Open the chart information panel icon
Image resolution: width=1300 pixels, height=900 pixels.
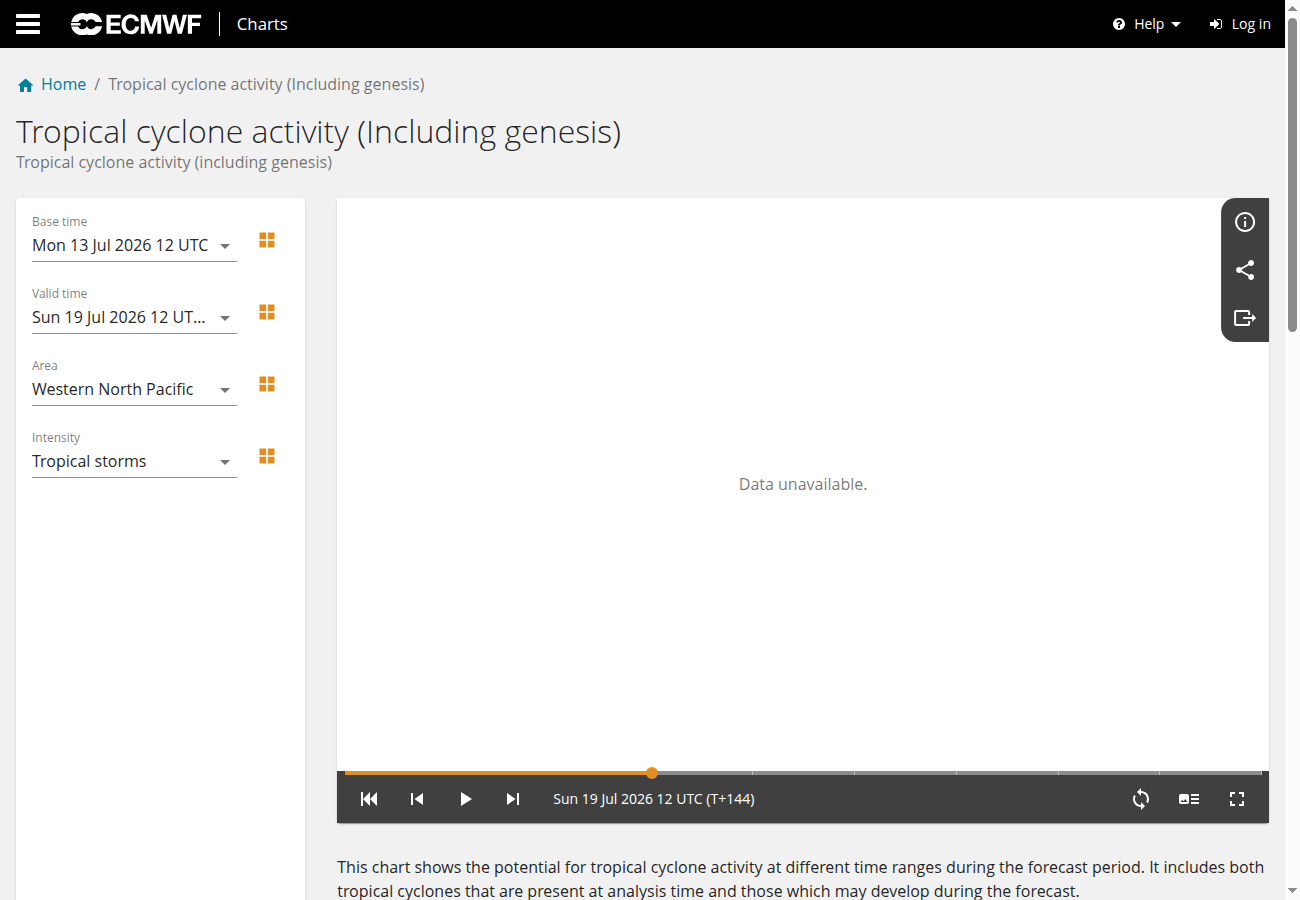1245,222
